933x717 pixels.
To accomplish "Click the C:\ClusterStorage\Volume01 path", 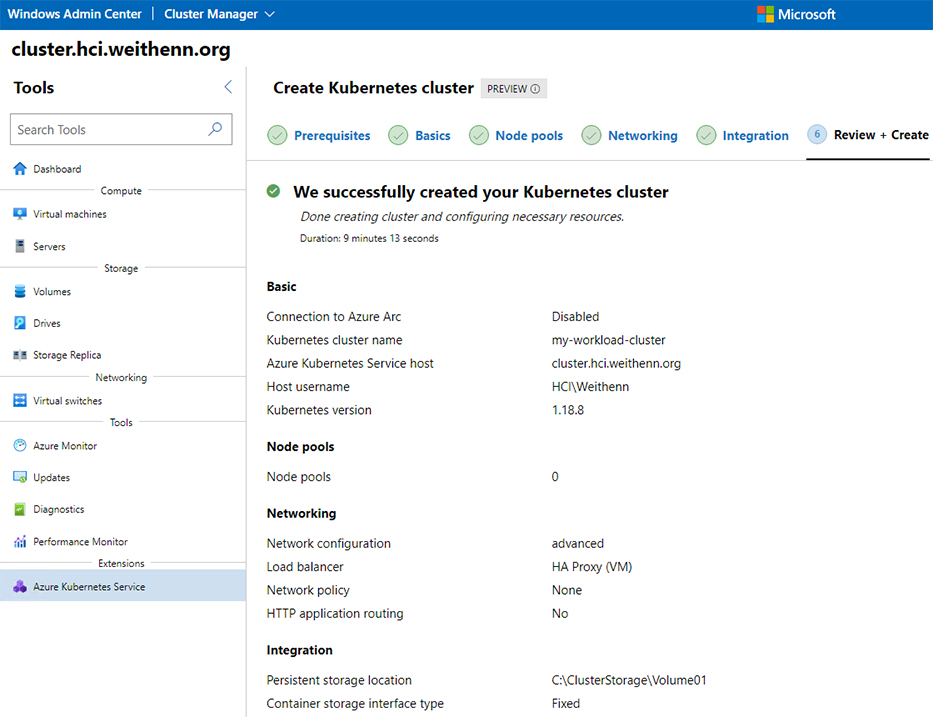I will point(628,680).
